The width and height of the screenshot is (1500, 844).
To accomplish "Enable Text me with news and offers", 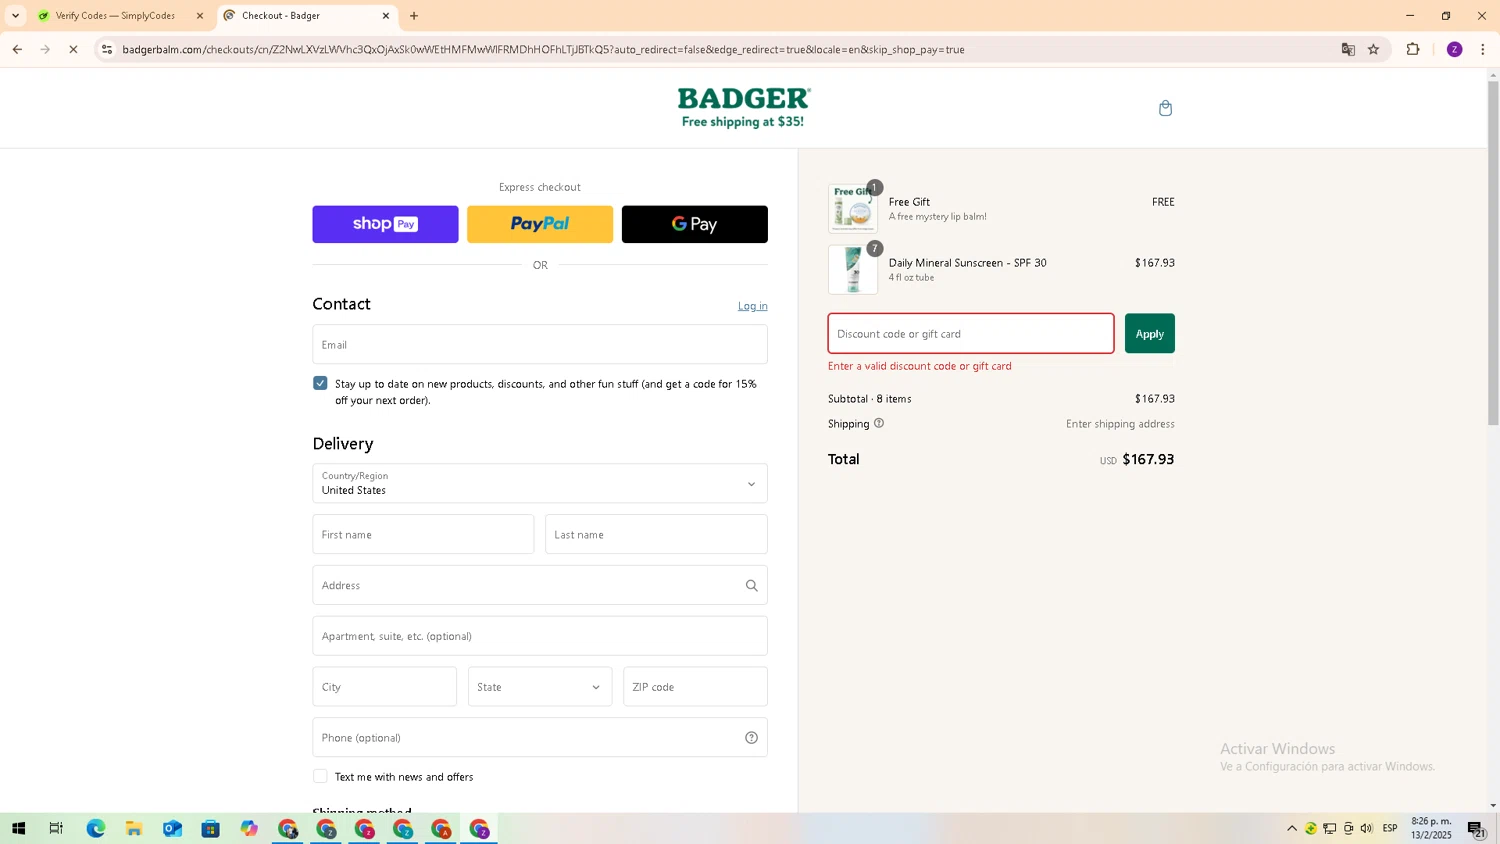I will 320,776.
